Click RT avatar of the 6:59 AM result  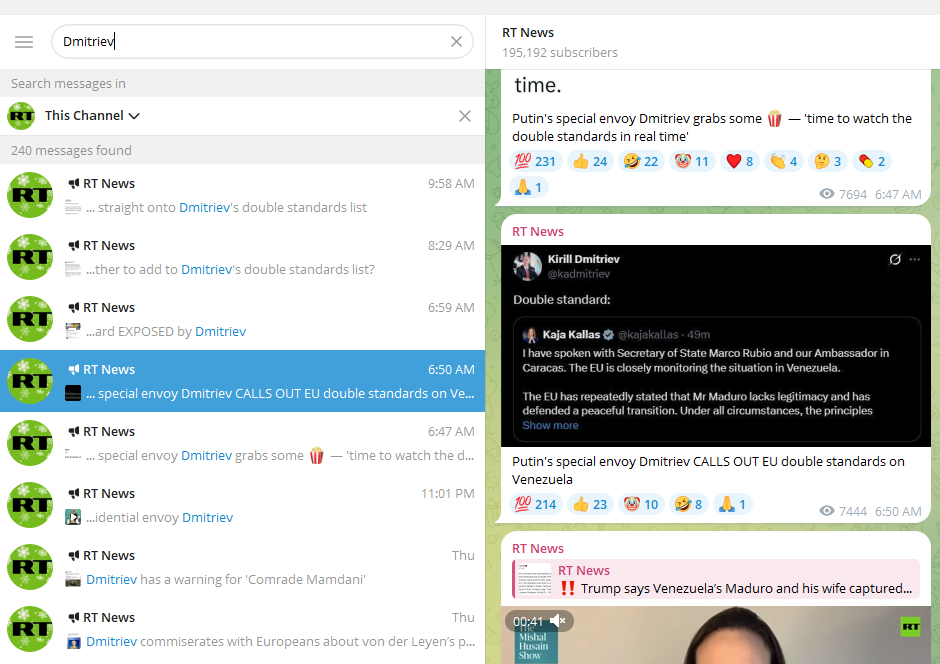tap(30, 319)
